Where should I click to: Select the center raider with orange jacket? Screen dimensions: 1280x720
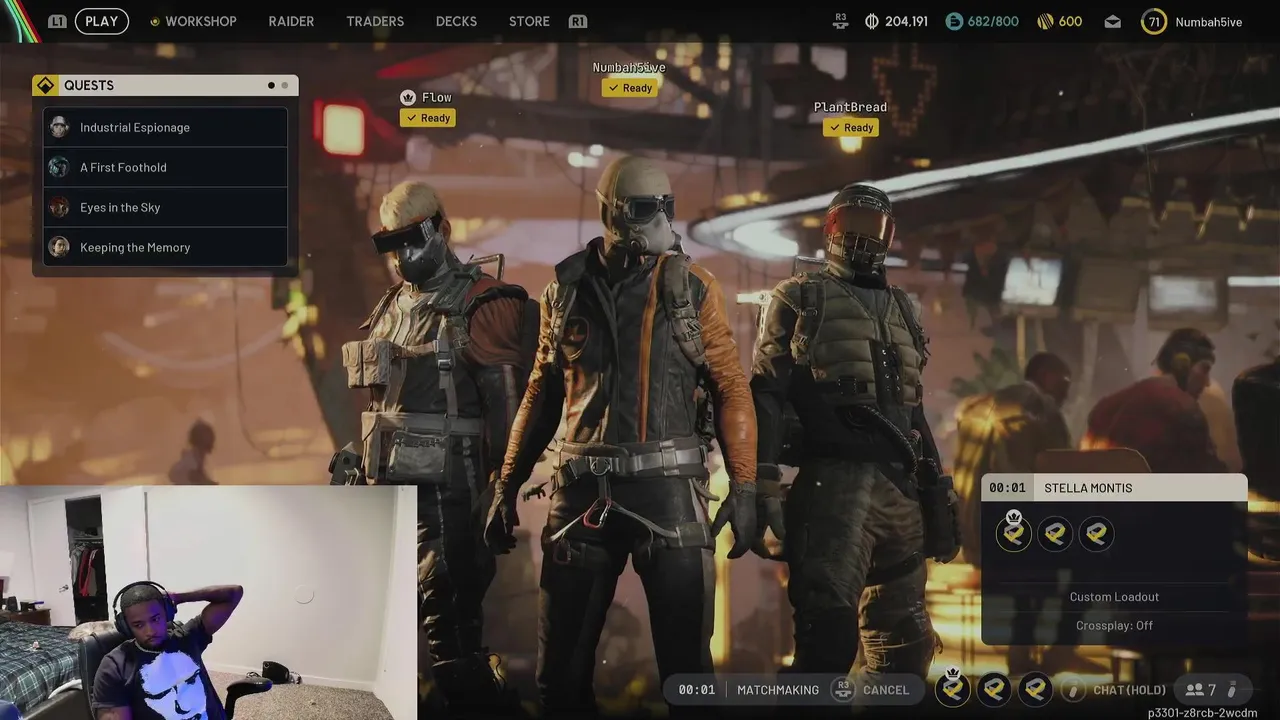click(x=630, y=430)
